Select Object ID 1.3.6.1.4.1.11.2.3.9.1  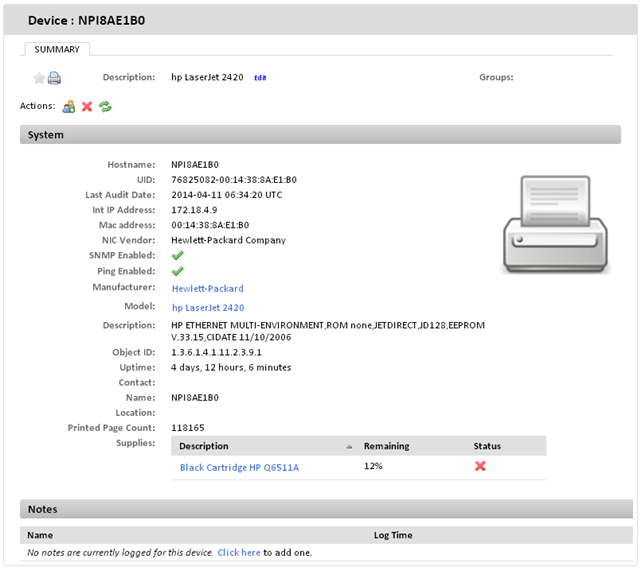pos(216,352)
